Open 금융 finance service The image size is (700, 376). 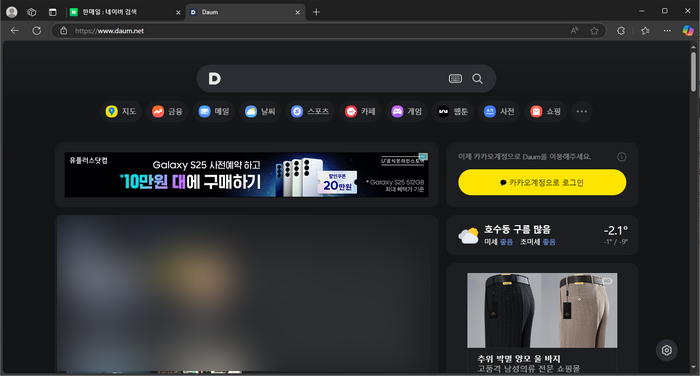point(167,111)
